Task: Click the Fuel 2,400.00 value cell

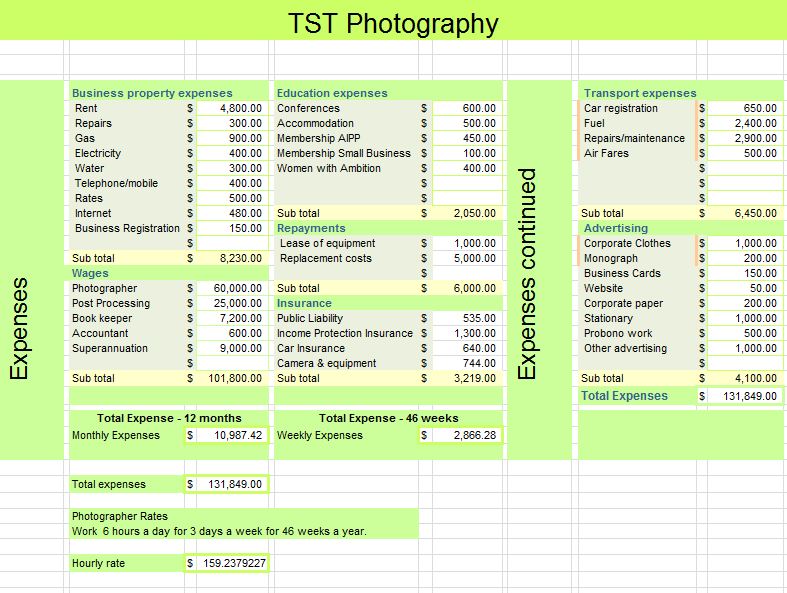Action: pyautogui.click(x=745, y=123)
